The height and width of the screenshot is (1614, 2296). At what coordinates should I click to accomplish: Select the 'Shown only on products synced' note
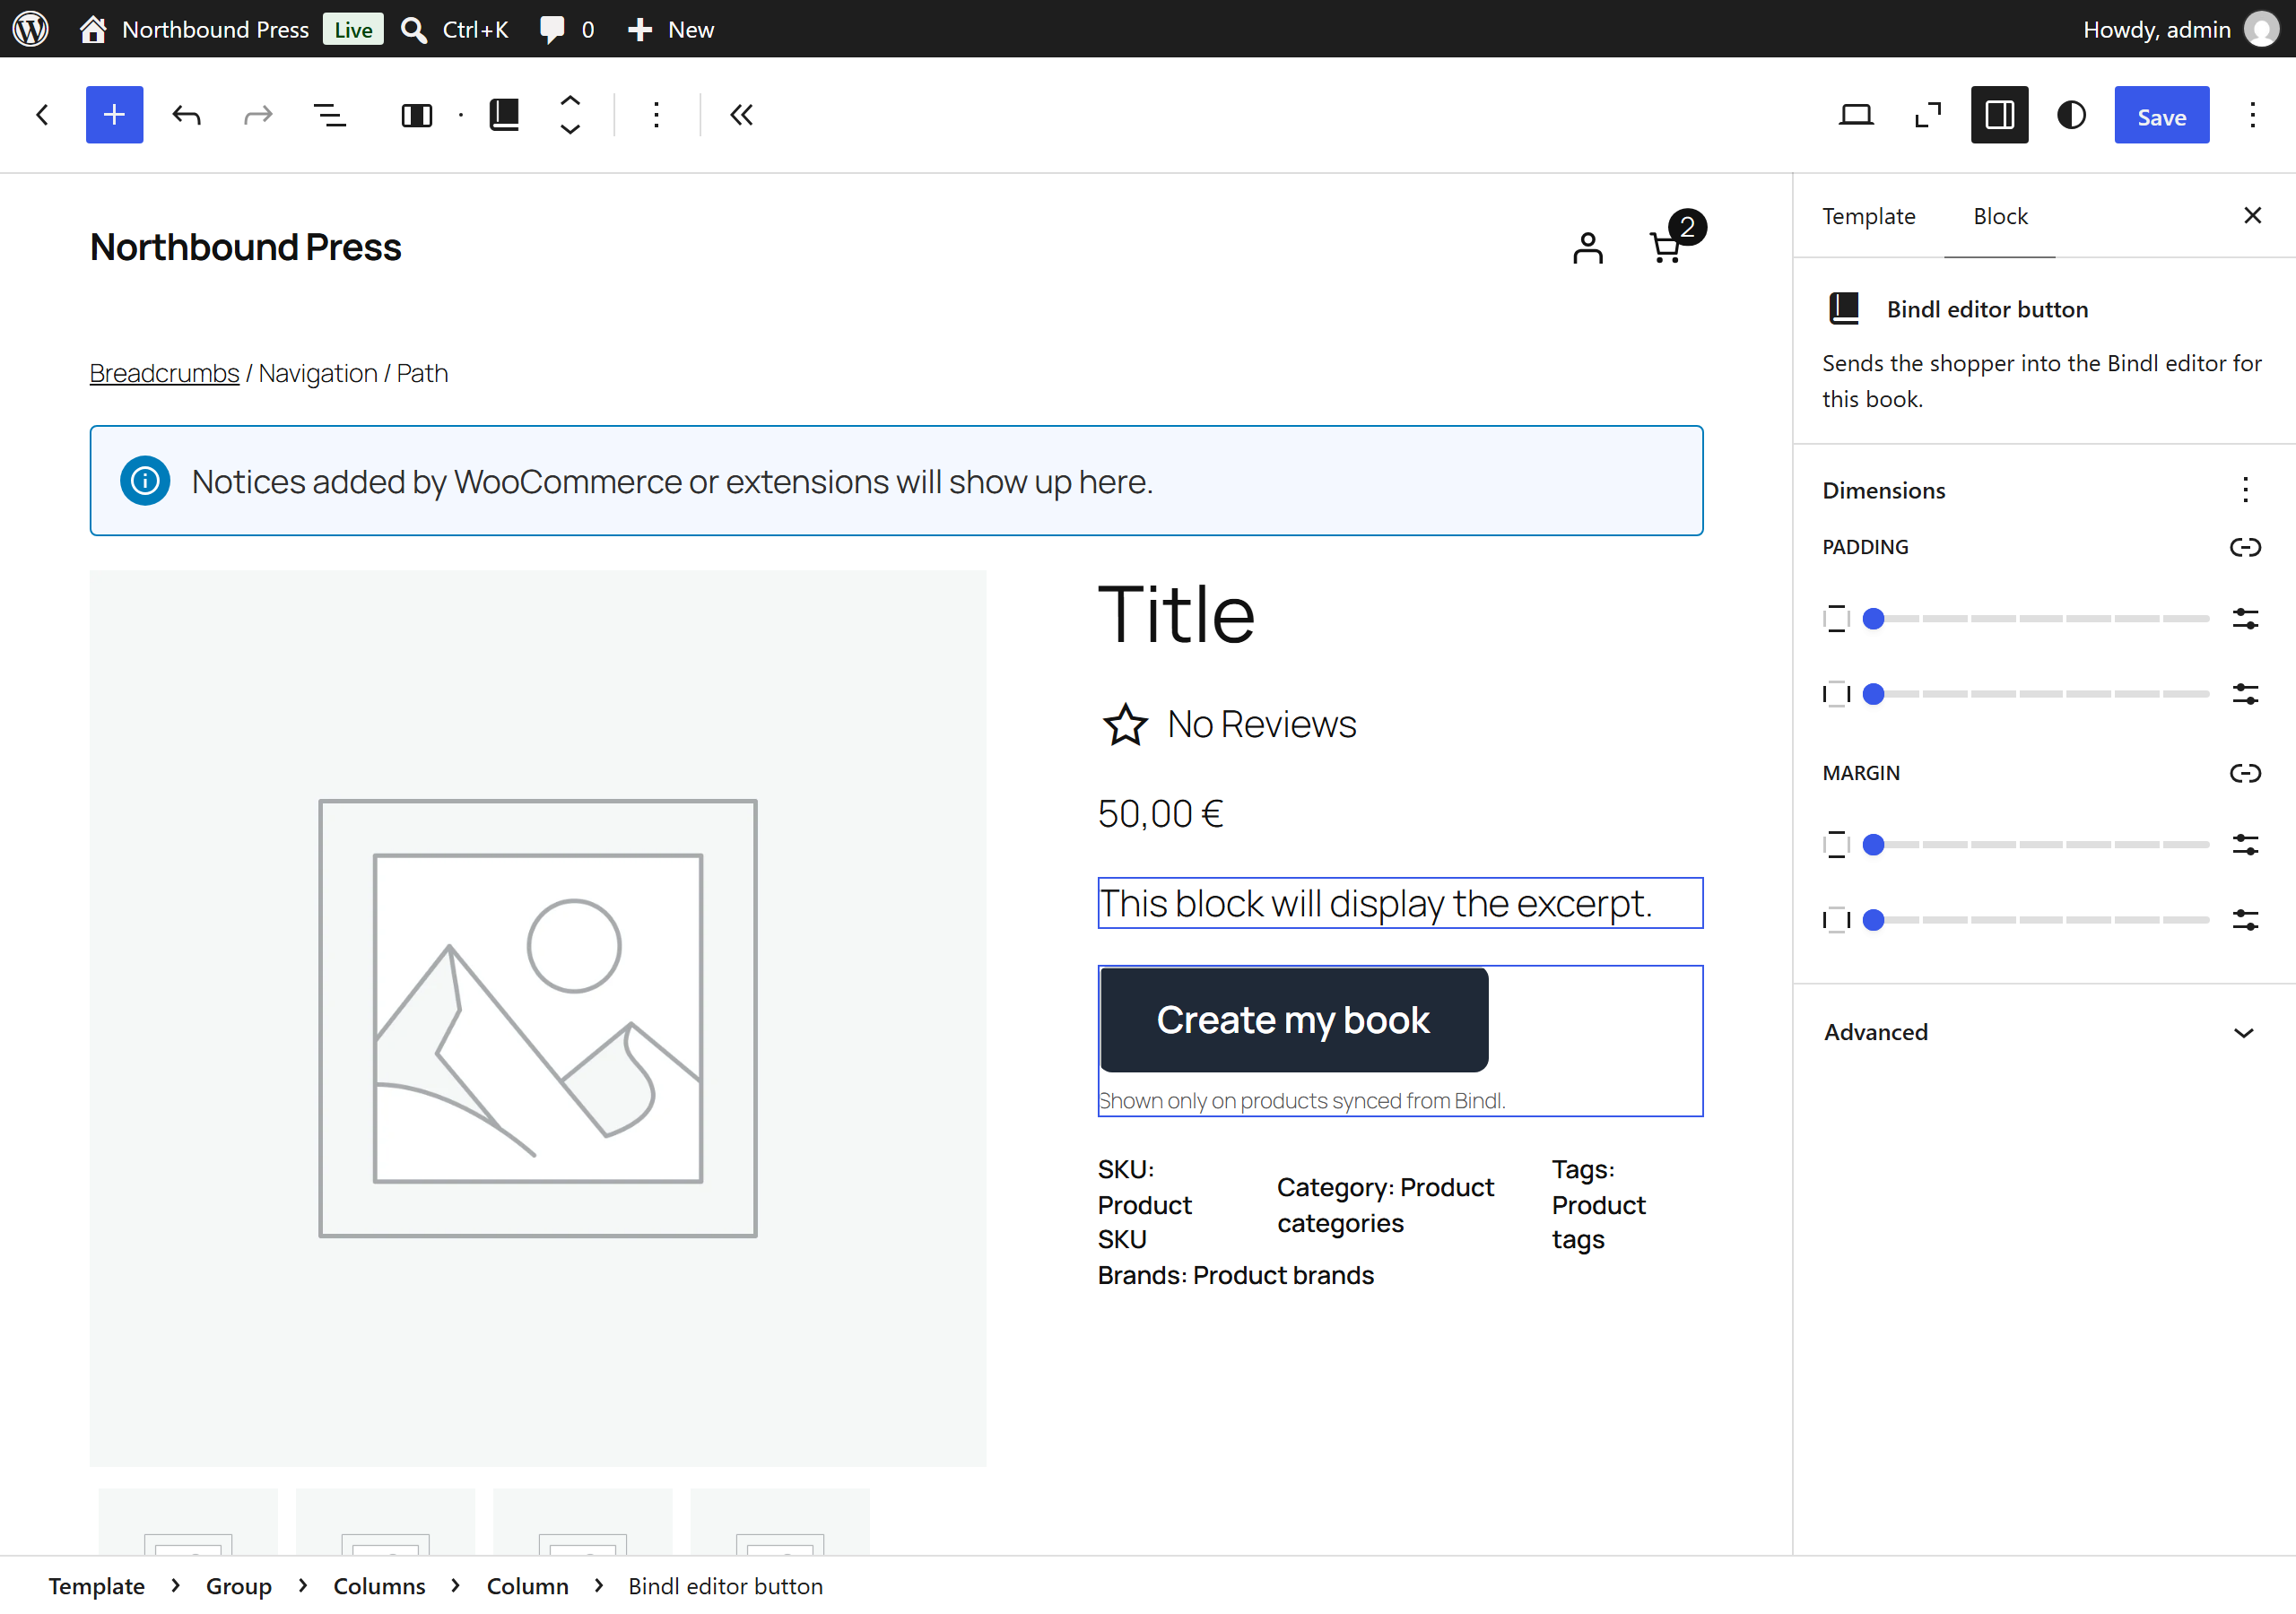tap(1301, 1100)
